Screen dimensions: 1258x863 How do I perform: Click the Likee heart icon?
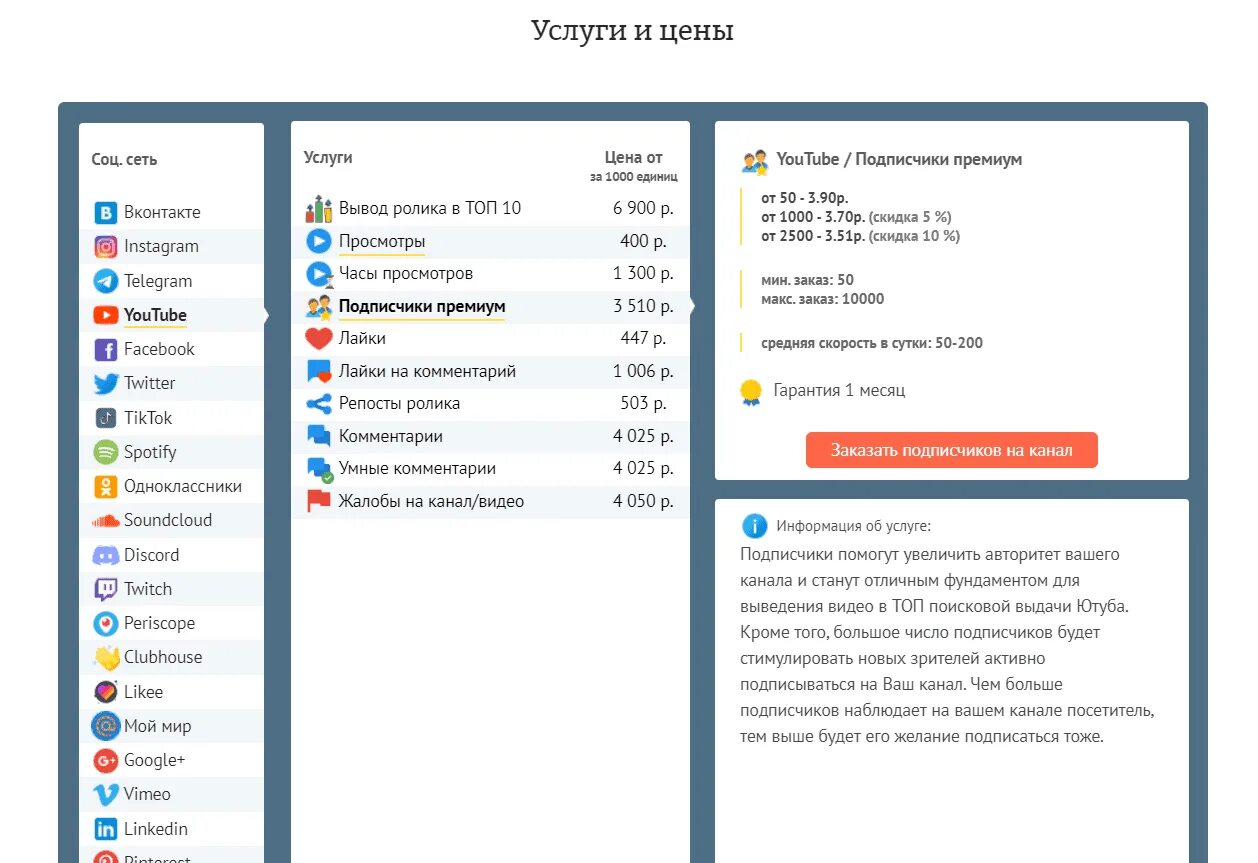click(106, 692)
